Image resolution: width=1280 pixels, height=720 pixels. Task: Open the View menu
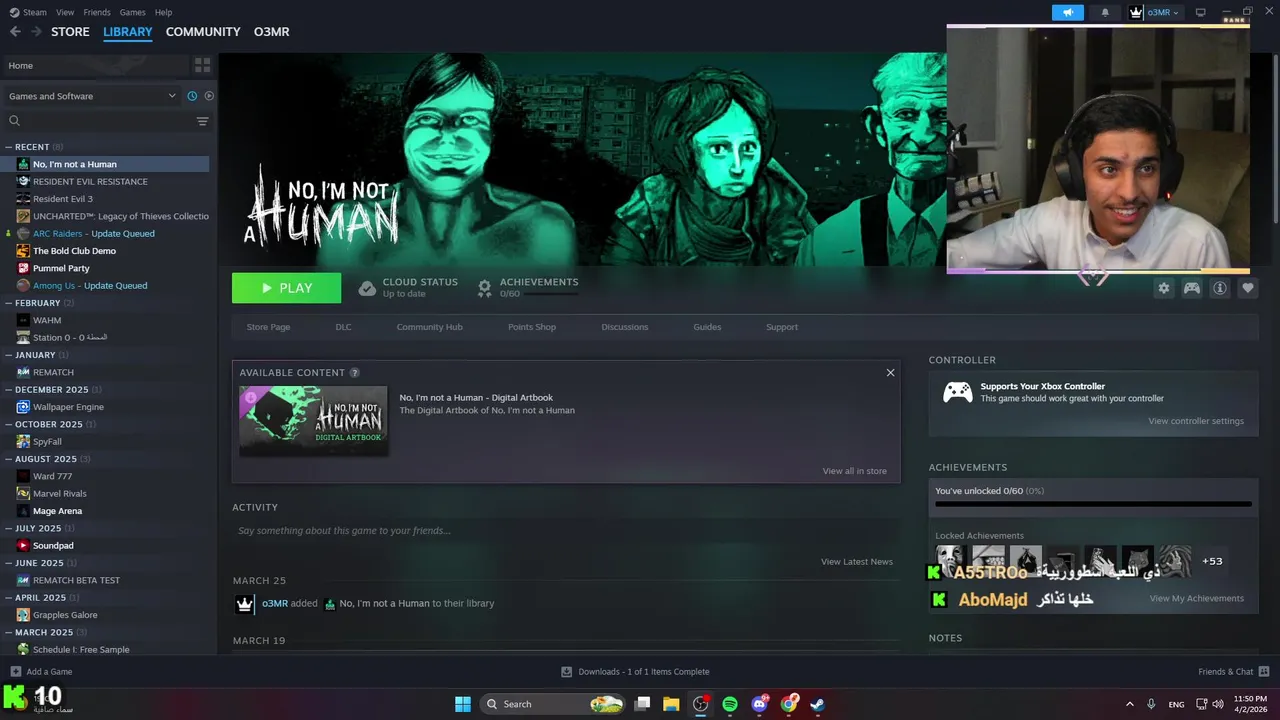[x=65, y=12]
